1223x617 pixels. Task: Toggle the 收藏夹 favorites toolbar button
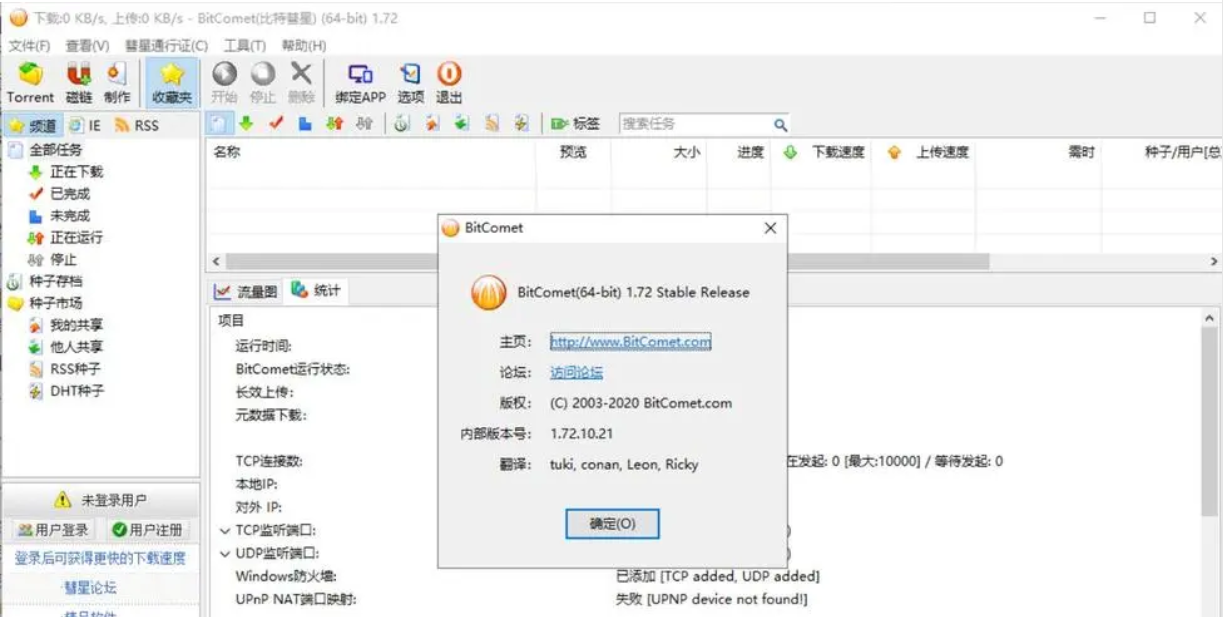(172, 82)
